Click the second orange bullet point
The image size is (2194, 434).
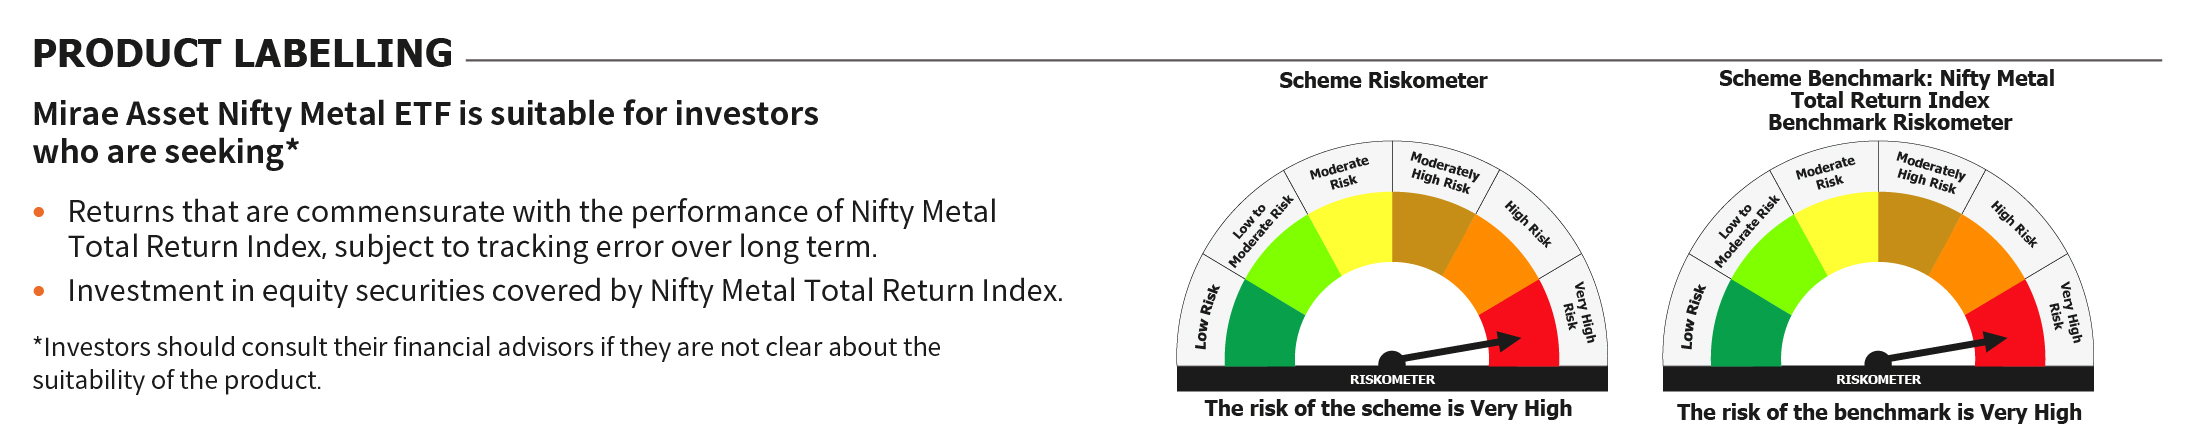(x=39, y=291)
